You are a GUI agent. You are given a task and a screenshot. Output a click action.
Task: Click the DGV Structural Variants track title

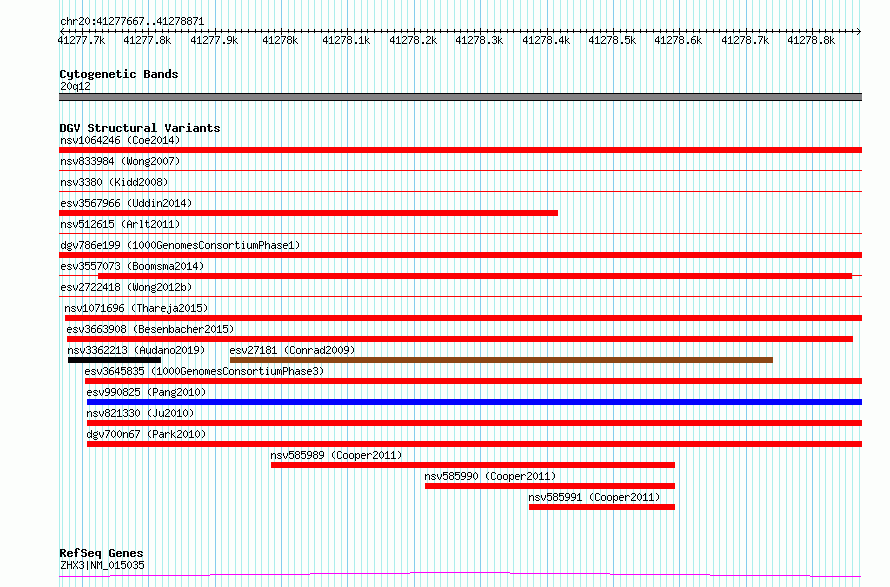(x=140, y=128)
